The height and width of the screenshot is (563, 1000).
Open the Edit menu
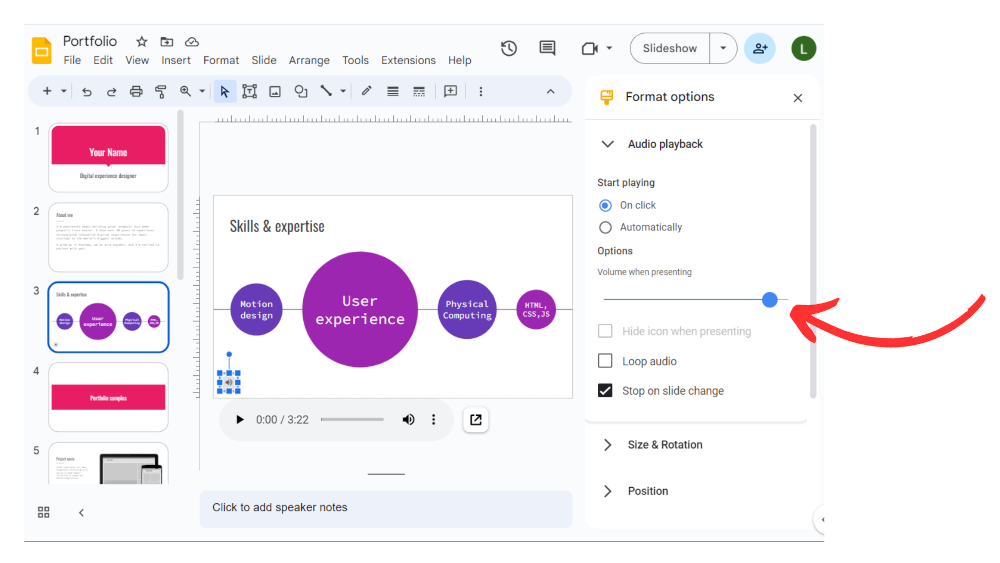coord(103,61)
